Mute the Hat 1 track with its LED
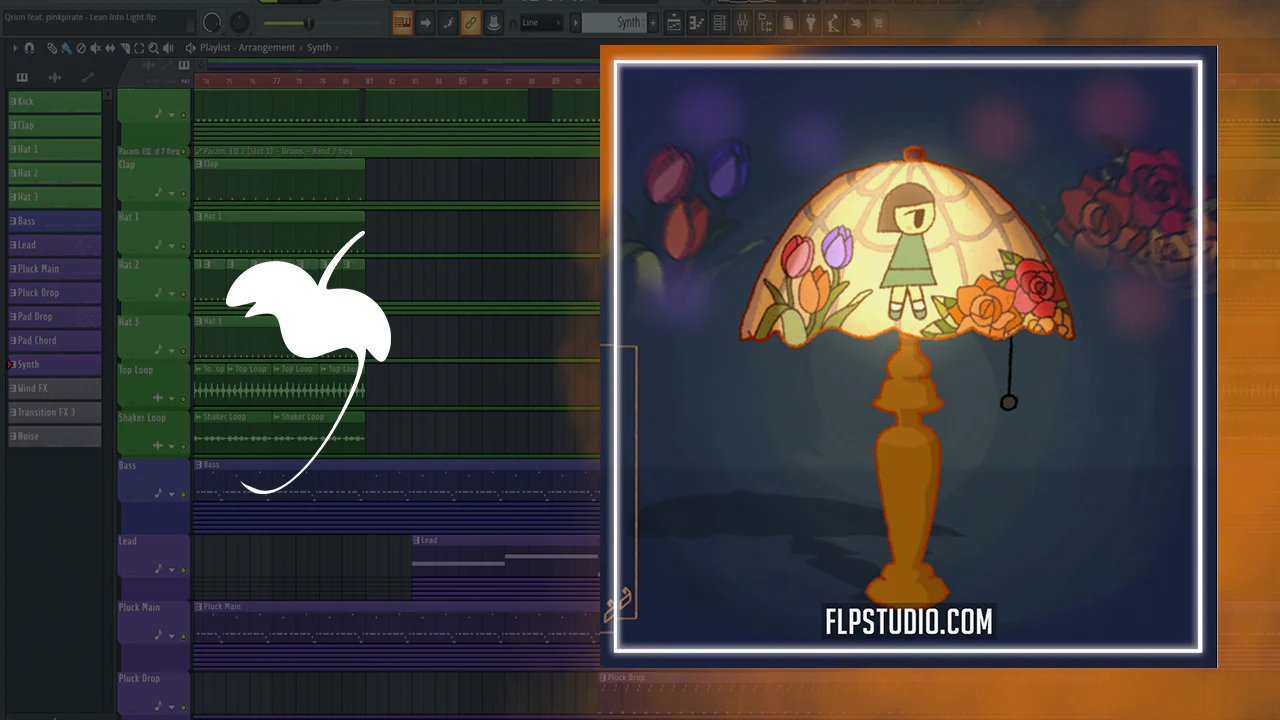1280x720 pixels. [x=183, y=246]
